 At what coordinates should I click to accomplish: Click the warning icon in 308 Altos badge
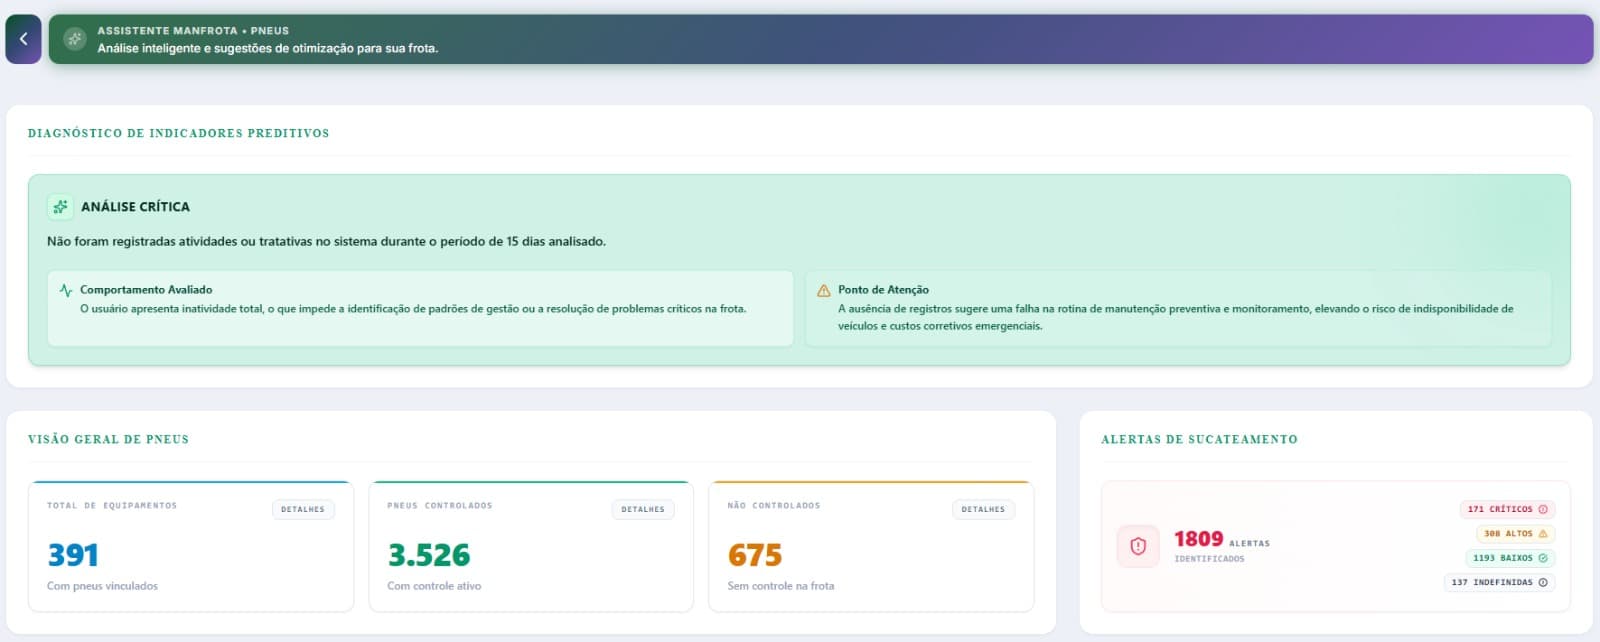(1543, 533)
